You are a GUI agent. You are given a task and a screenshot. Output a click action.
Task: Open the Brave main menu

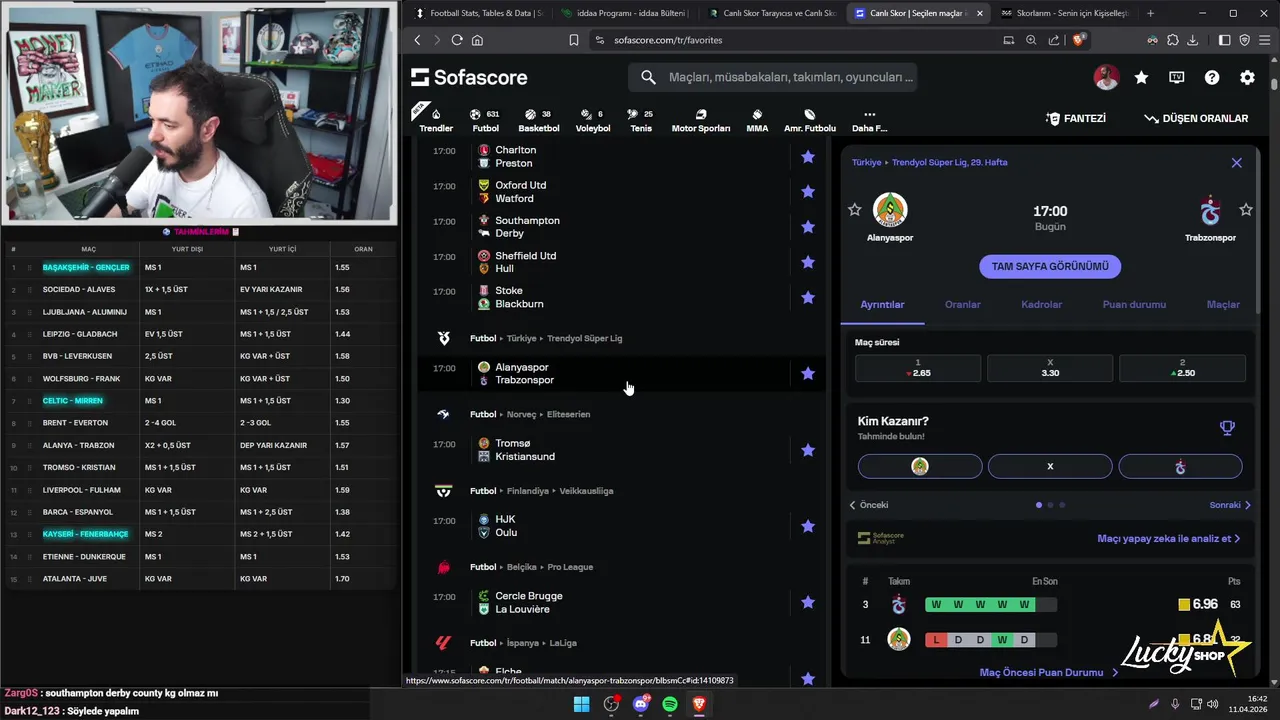(1265, 40)
